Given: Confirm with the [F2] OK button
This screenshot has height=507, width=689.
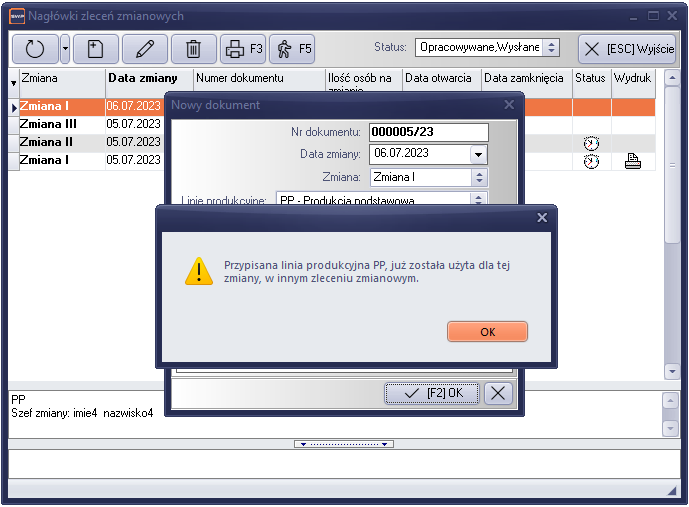Looking at the screenshot, I should (x=432, y=393).
